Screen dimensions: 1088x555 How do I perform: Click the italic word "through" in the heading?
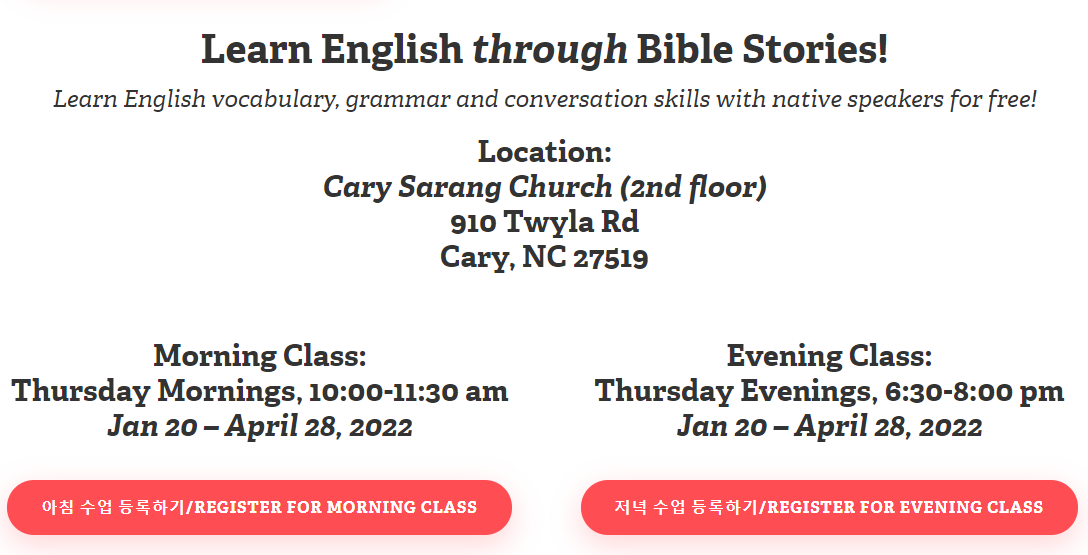549,50
